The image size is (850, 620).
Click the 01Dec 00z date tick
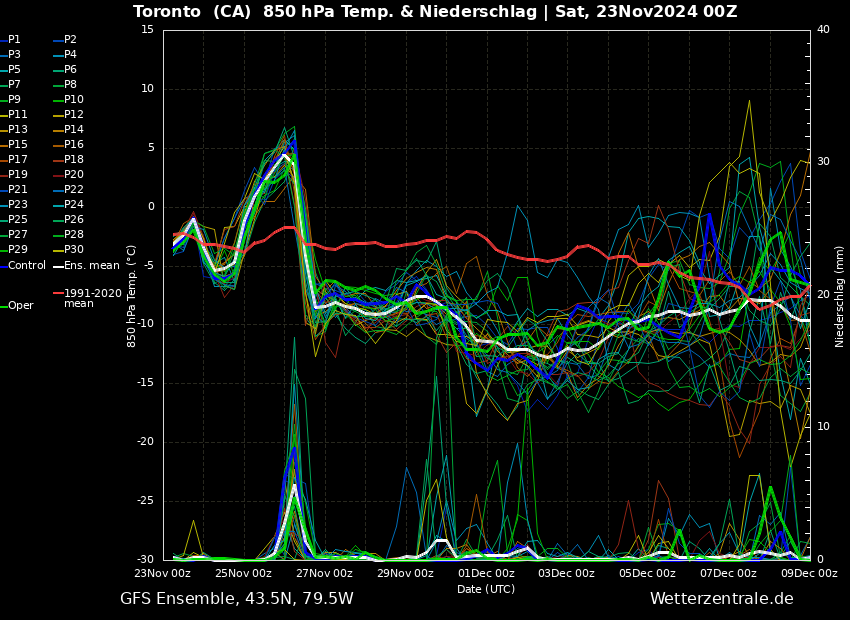point(486,573)
